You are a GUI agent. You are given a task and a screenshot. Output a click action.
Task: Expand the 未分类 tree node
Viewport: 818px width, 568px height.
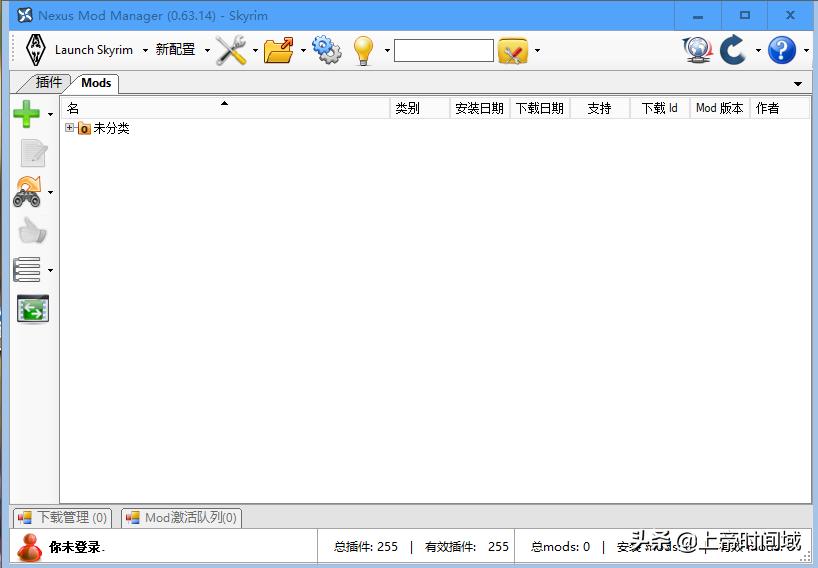click(69, 127)
